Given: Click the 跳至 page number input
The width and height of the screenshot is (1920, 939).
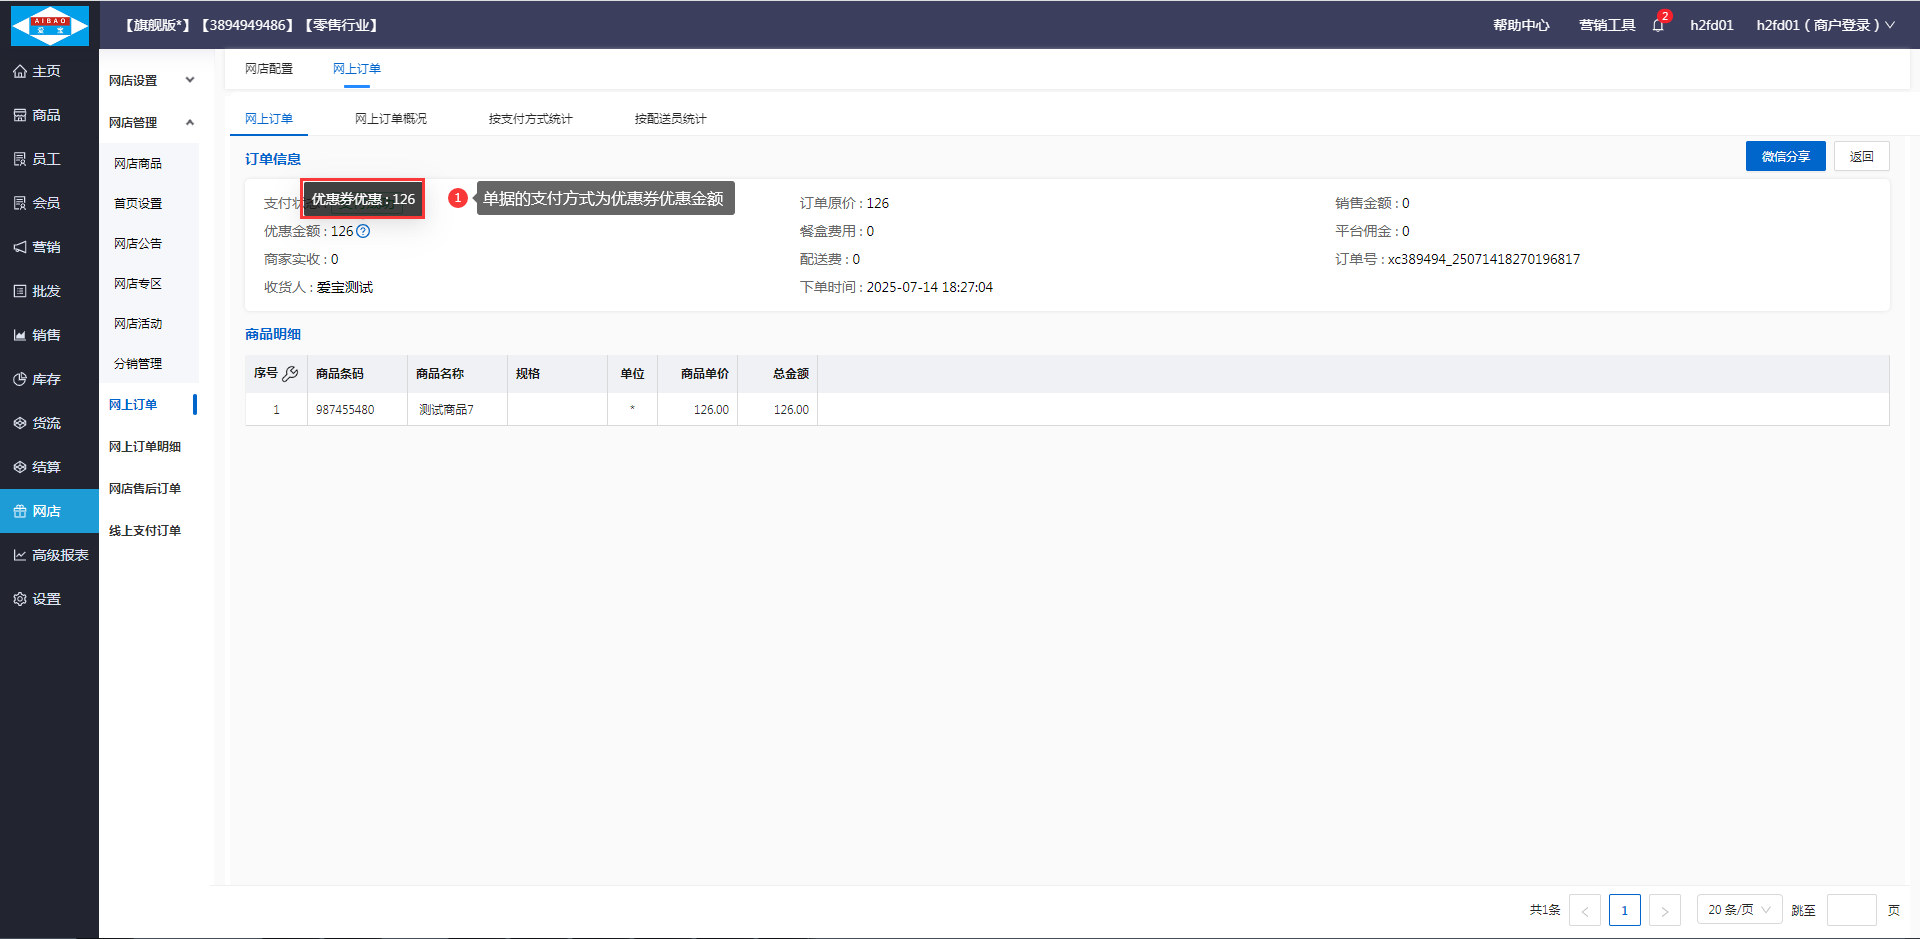Looking at the screenshot, I should [x=1851, y=910].
